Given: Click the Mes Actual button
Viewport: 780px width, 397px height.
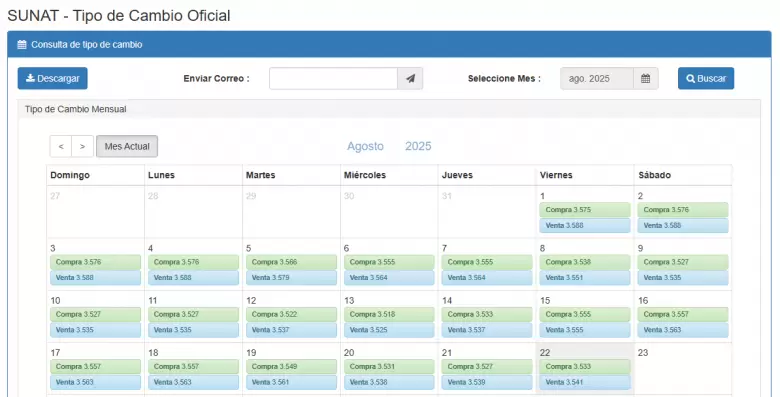Looking at the screenshot, I should [127, 146].
